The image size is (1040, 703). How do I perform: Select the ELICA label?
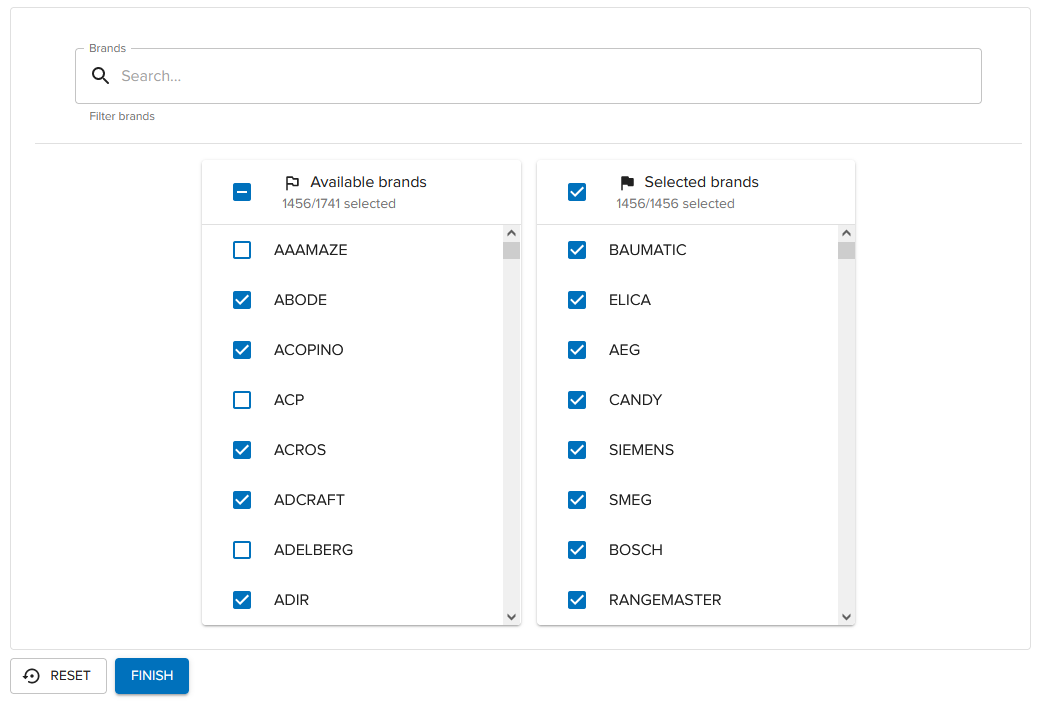(629, 300)
